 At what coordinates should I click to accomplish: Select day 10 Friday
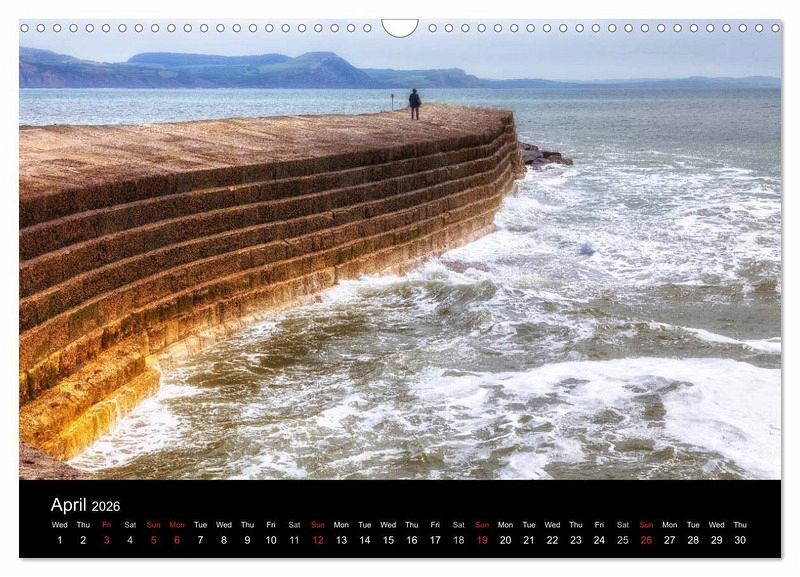(x=271, y=540)
